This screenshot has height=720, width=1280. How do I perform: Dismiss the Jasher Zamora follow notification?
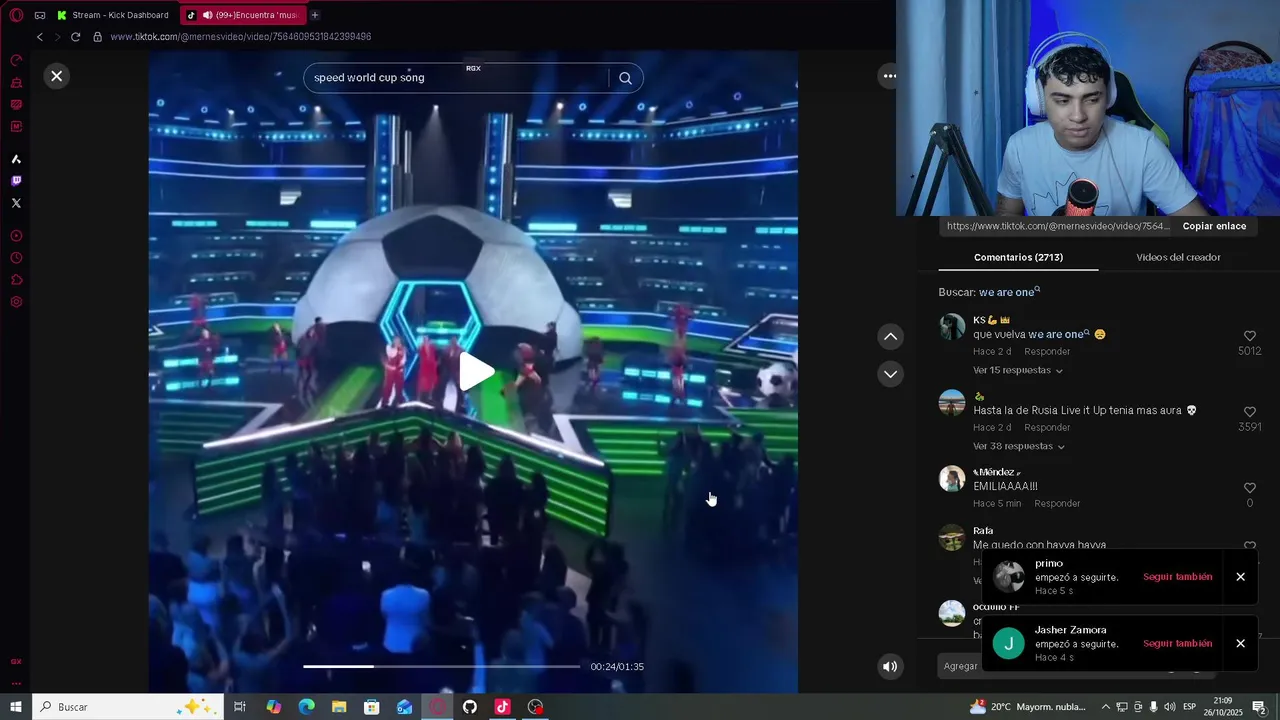click(x=1240, y=644)
